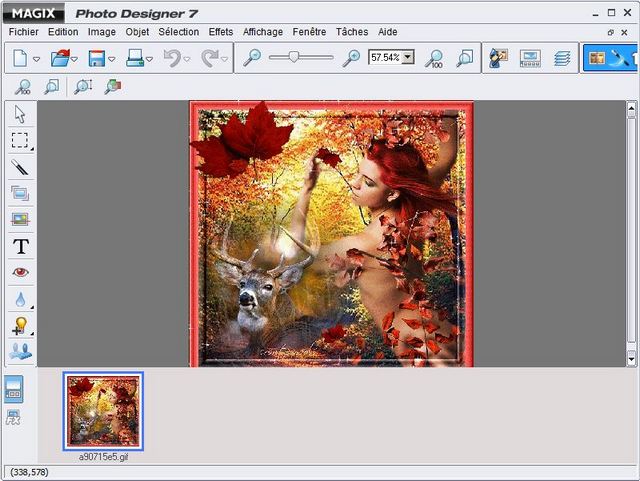This screenshot has height=481, width=640.
Task: Expand the Print dropdown arrow
Action: point(149,60)
